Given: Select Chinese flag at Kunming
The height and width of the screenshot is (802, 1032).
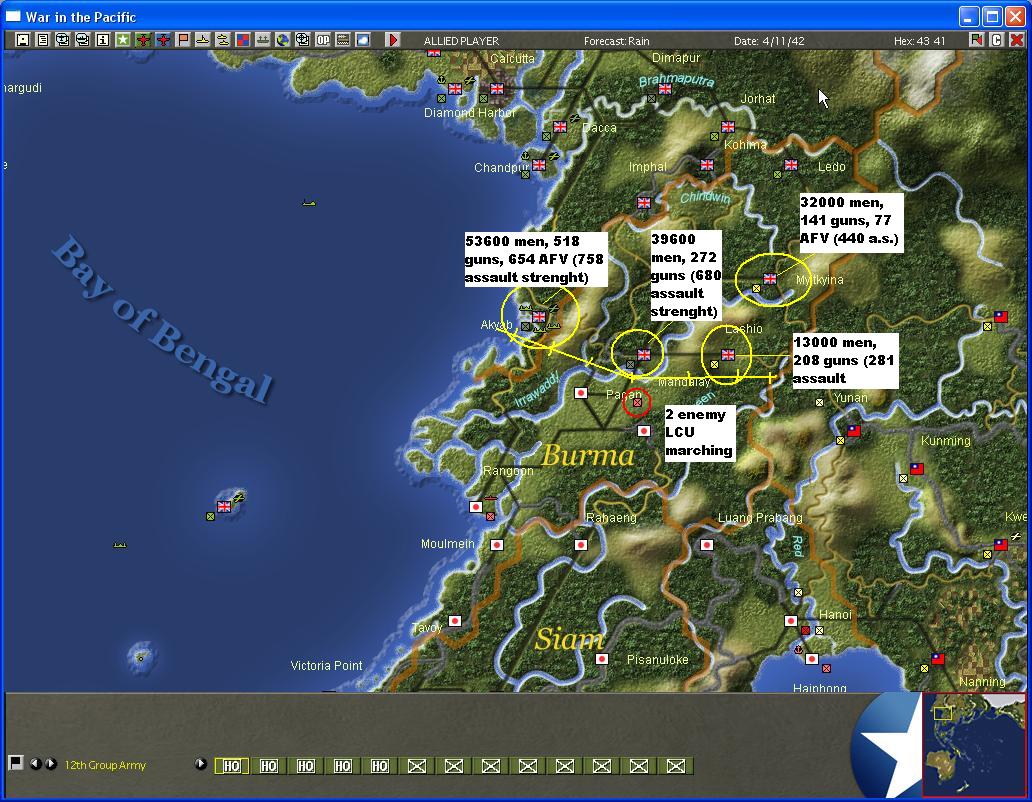Looking at the screenshot, I should 917,468.
